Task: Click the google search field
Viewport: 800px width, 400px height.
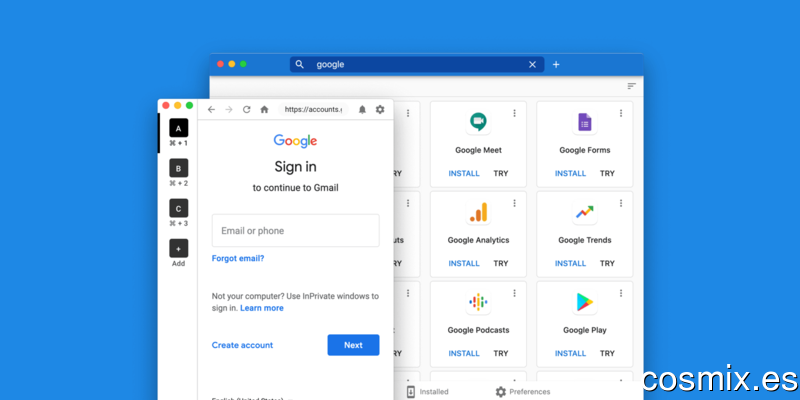Action: [417, 64]
